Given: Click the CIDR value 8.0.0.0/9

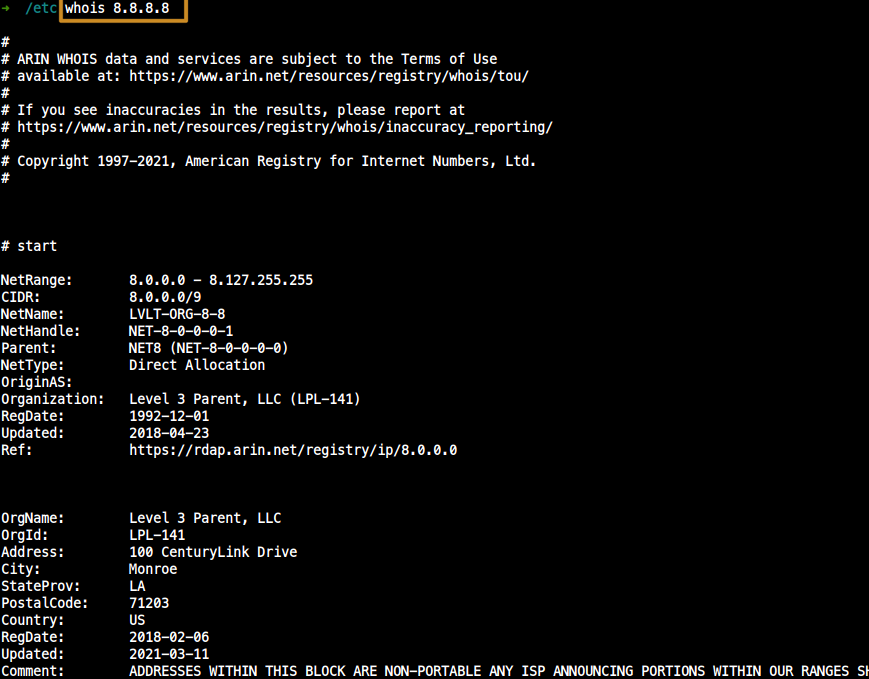Looking at the screenshot, I should click(164, 296).
